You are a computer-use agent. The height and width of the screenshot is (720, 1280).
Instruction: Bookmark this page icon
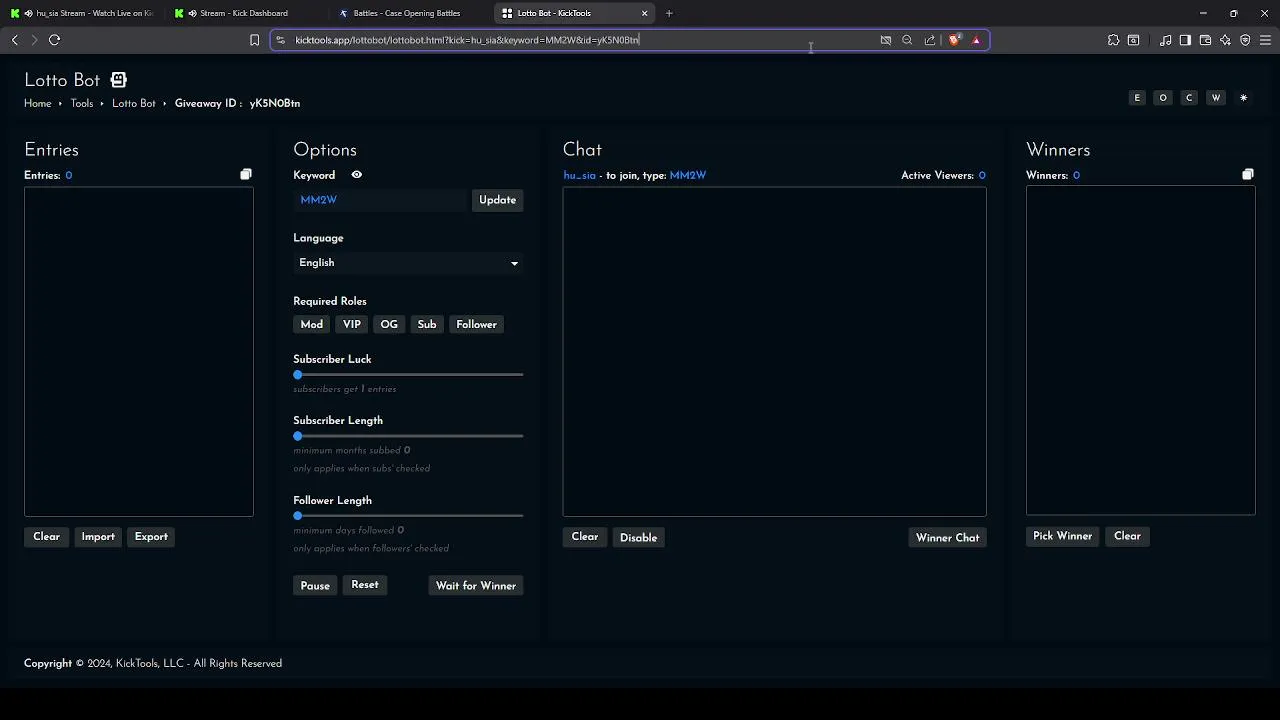click(254, 40)
